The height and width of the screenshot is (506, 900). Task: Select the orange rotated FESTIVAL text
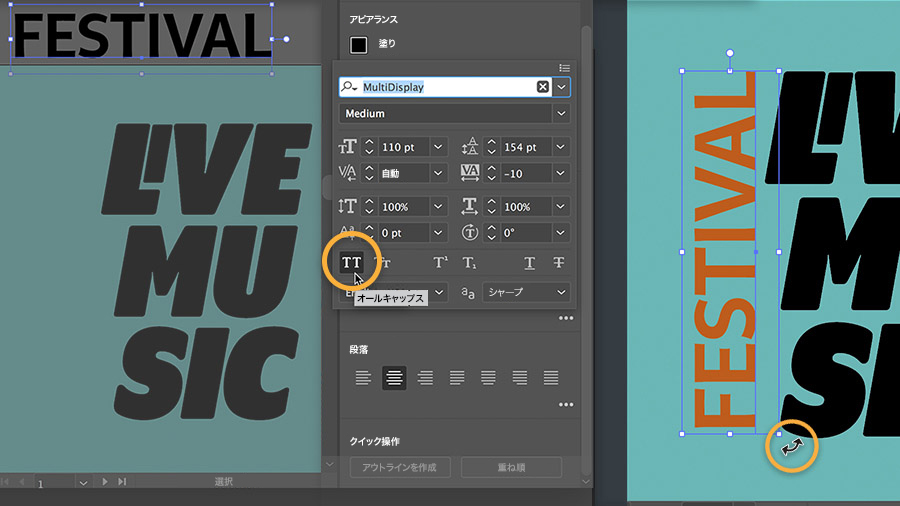pos(724,252)
